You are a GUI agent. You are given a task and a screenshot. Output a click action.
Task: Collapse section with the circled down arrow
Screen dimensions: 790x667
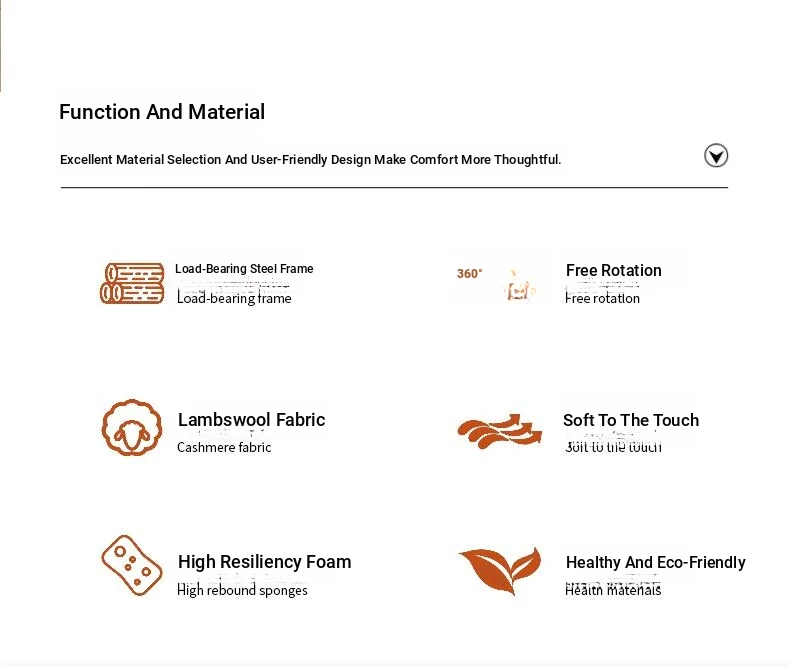point(716,155)
